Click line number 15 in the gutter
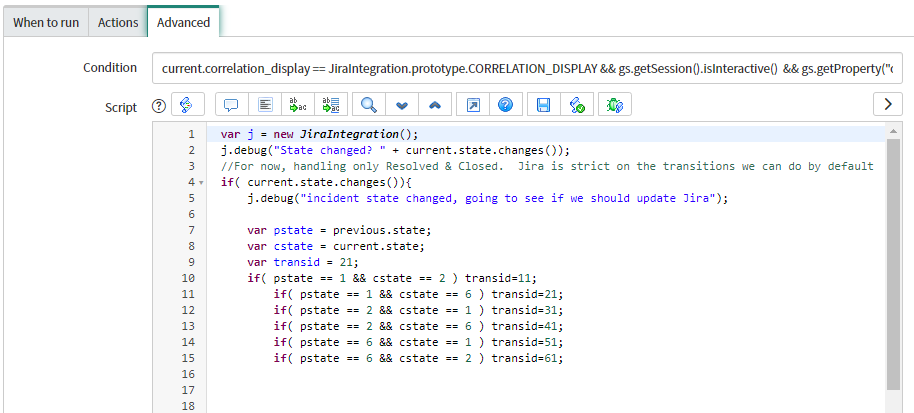Image resolution: width=914 pixels, height=413 pixels. pos(188,358)
